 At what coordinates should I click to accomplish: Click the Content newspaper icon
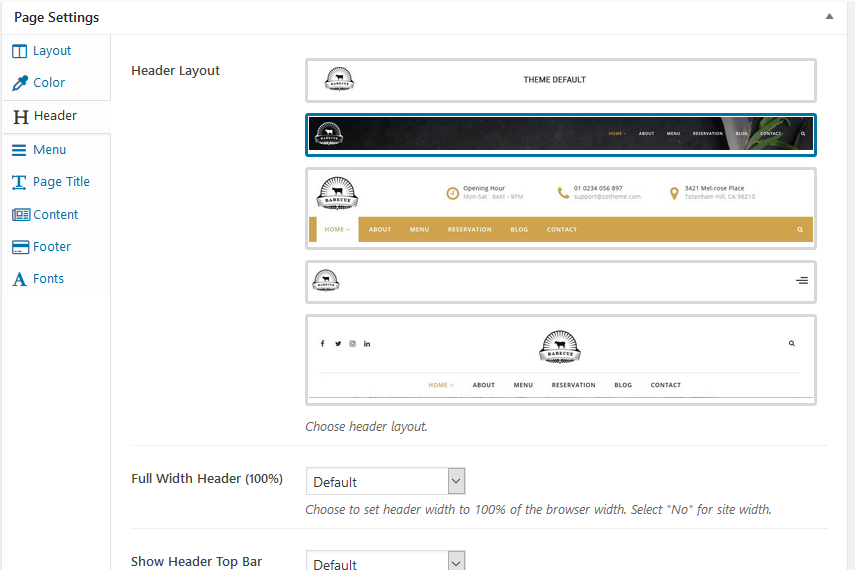(20, 215)
